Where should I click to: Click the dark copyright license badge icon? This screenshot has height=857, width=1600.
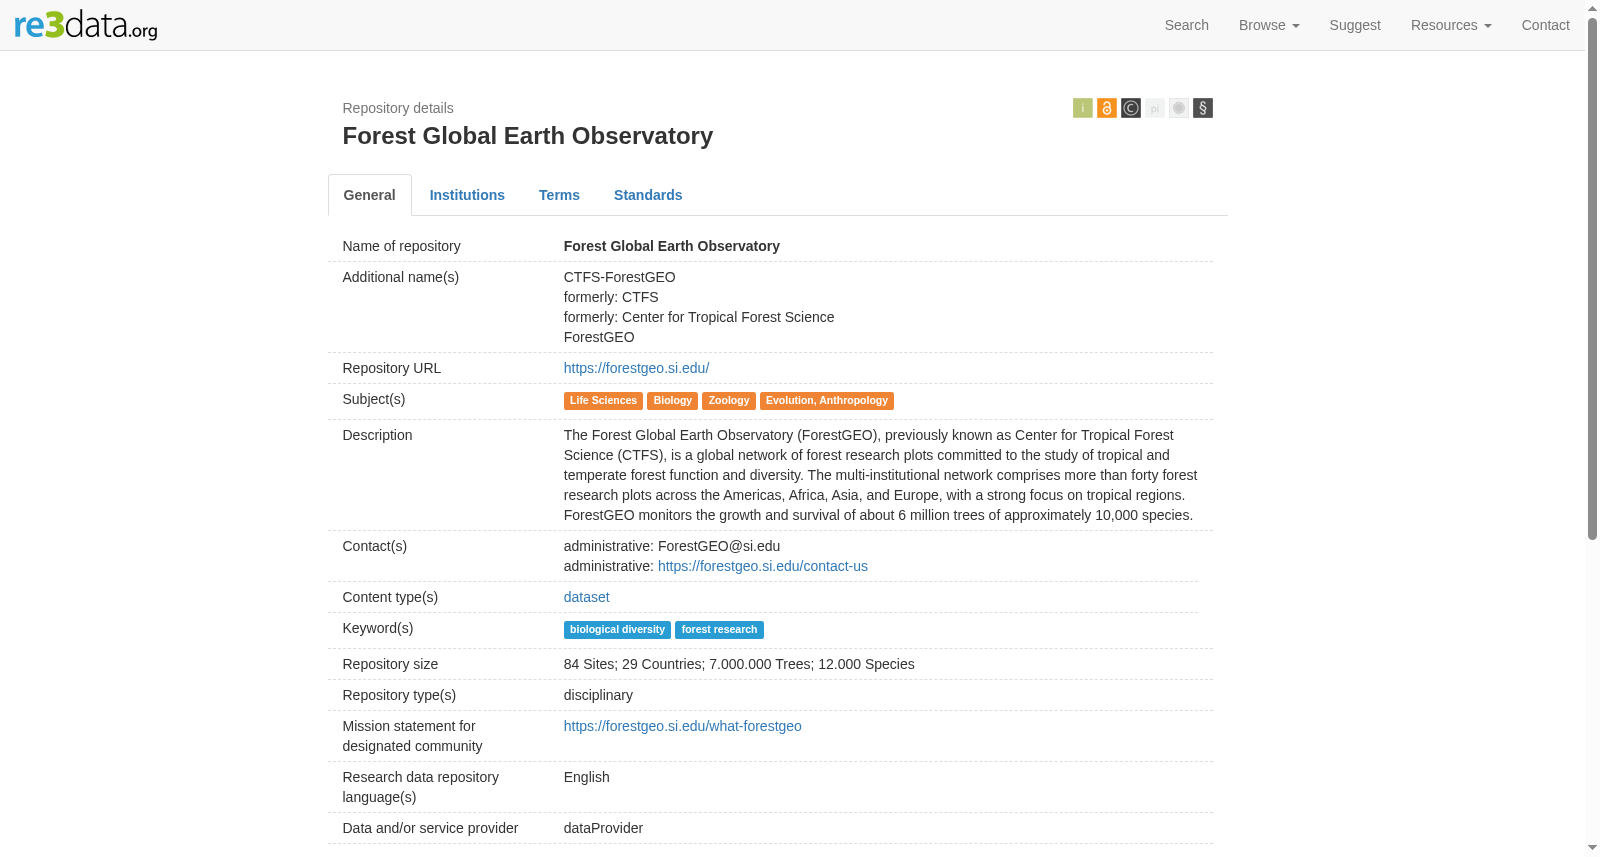click(x=1130, y=108)
